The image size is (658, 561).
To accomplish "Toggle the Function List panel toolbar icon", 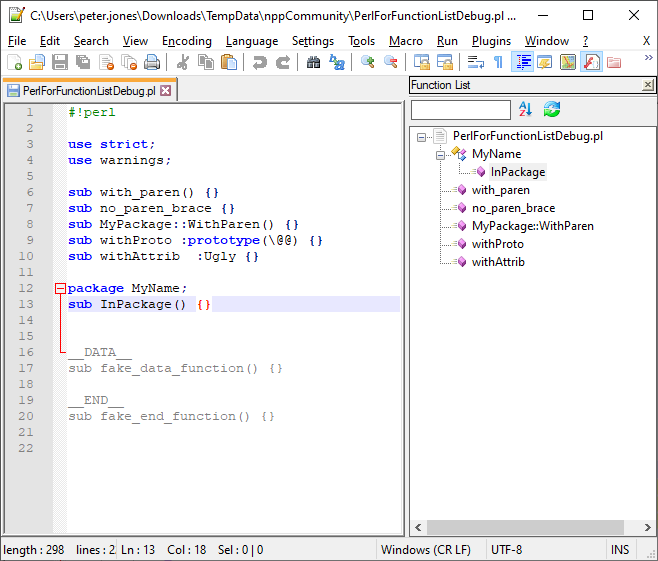I will [x=591, y=63].
